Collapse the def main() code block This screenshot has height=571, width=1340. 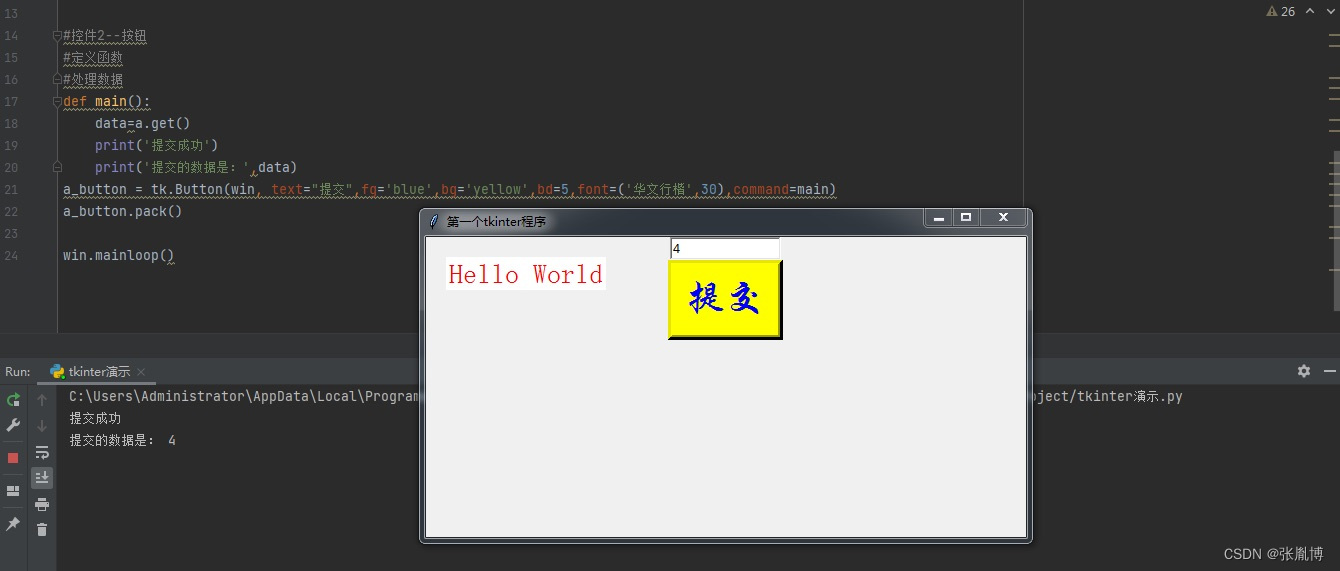pos(57,102)
